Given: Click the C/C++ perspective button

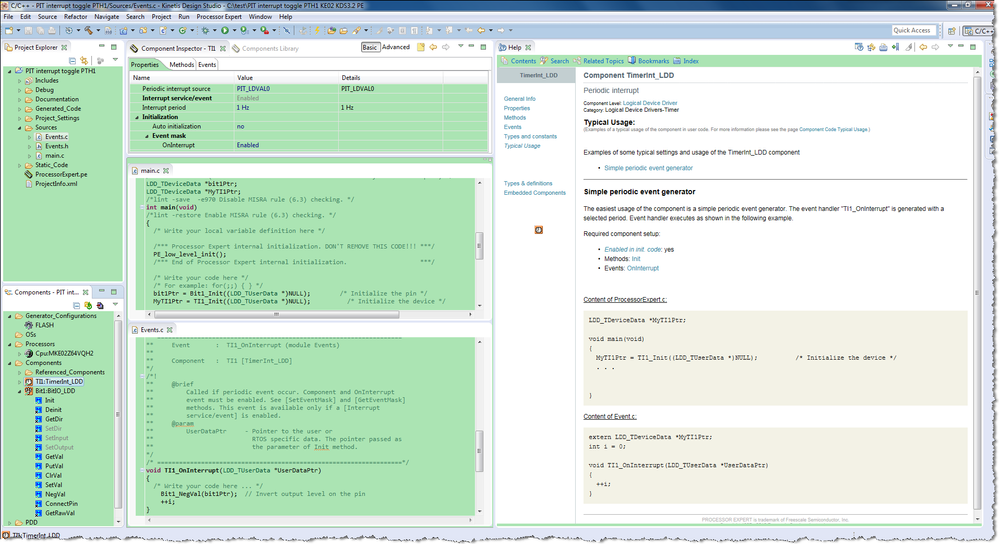Looking at the screenshot, I should tap(977, 31).
